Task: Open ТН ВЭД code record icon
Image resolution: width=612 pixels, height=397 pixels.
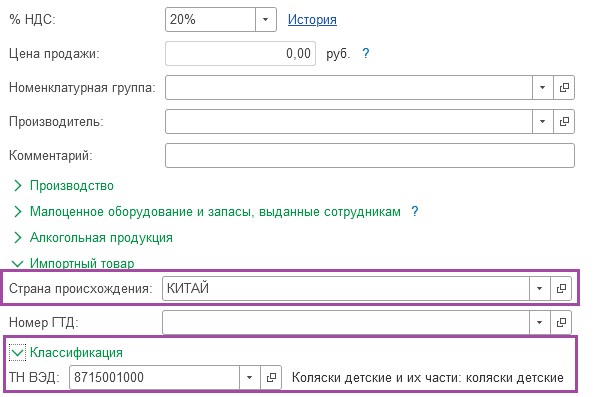Action: pyautogui.click(x=271, y=377)
